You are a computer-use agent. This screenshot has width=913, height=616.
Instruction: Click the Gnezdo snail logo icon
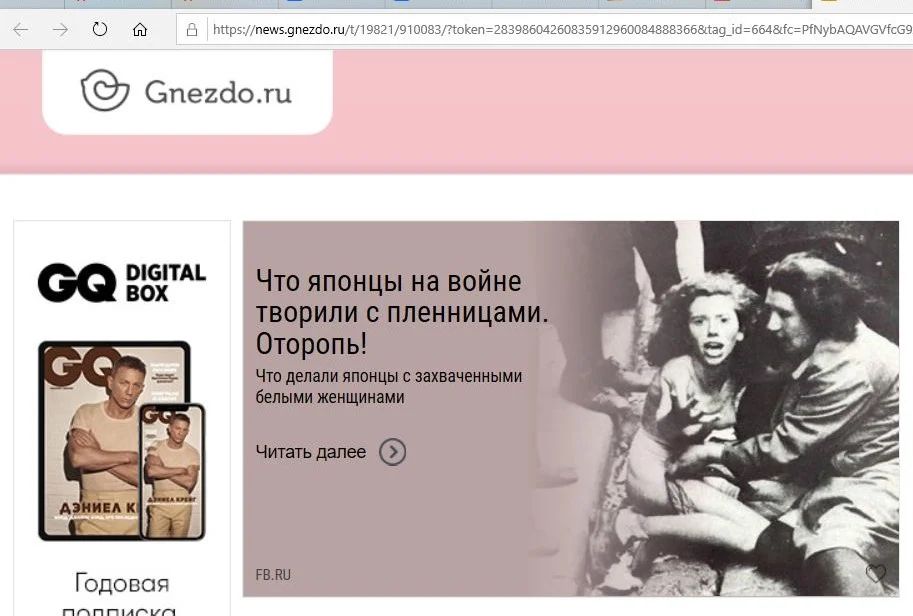pos(105,90)
